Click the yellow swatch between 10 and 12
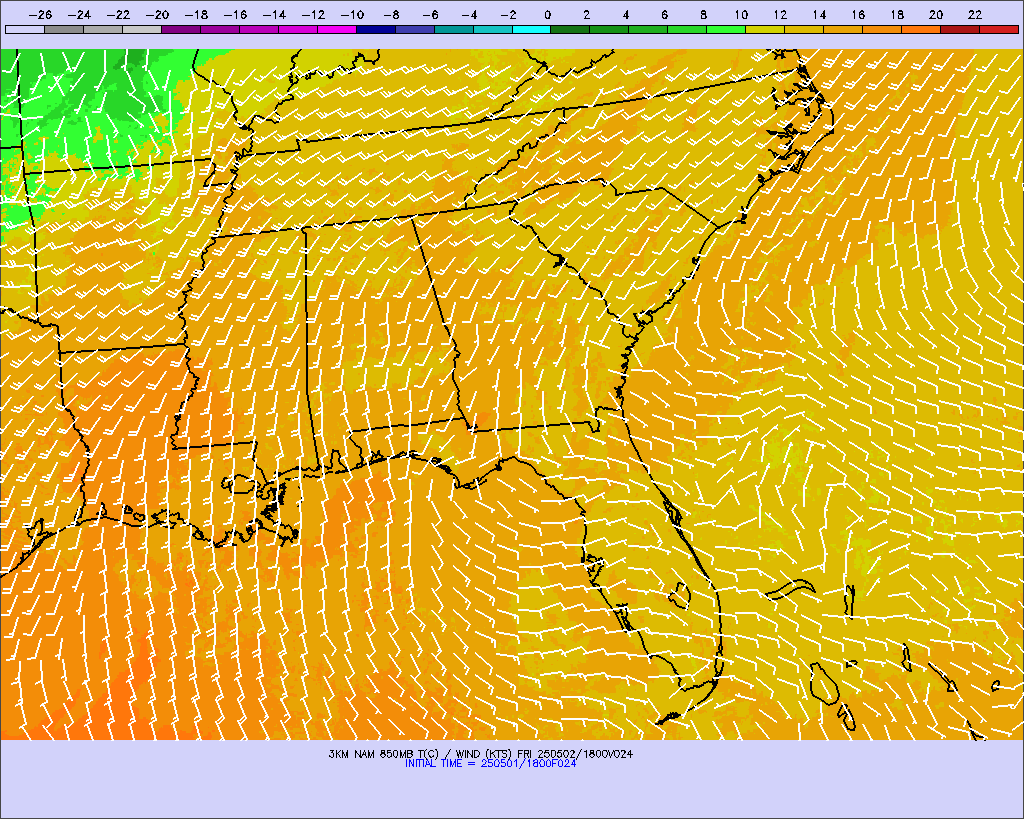The image size is (1024, 819). [765, 29]
